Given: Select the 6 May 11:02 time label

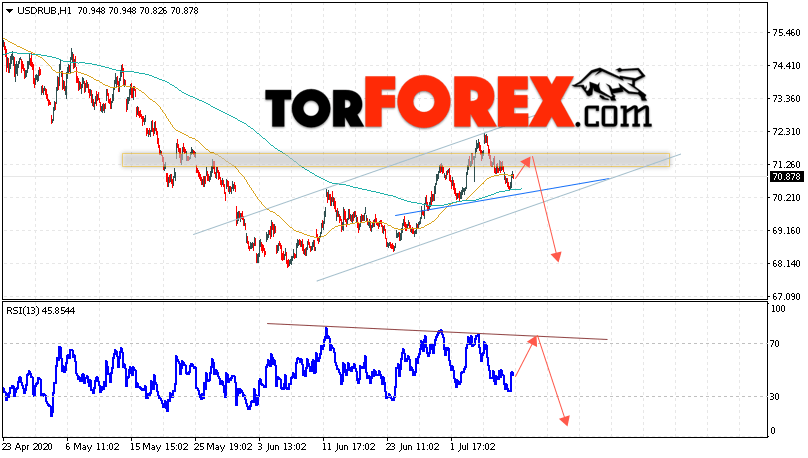Looking at the screenshot, I should (93, 447).
